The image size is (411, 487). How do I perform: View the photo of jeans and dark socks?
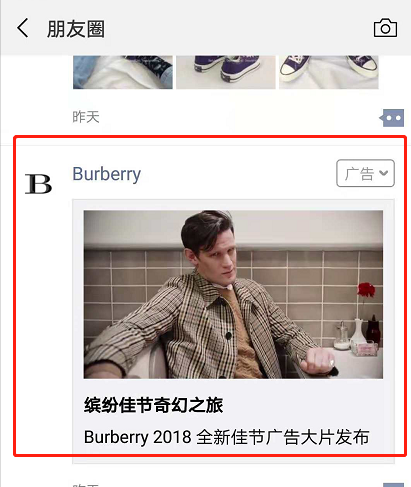pos(123,72)
